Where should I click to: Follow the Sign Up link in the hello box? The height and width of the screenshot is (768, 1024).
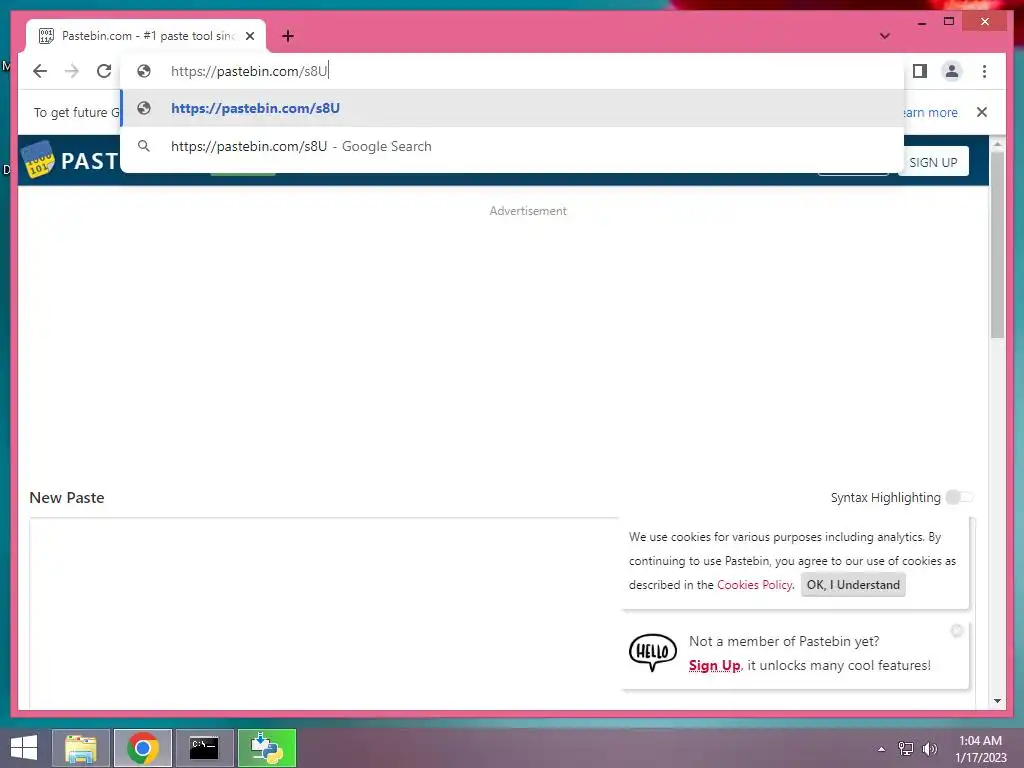point(714,665)
